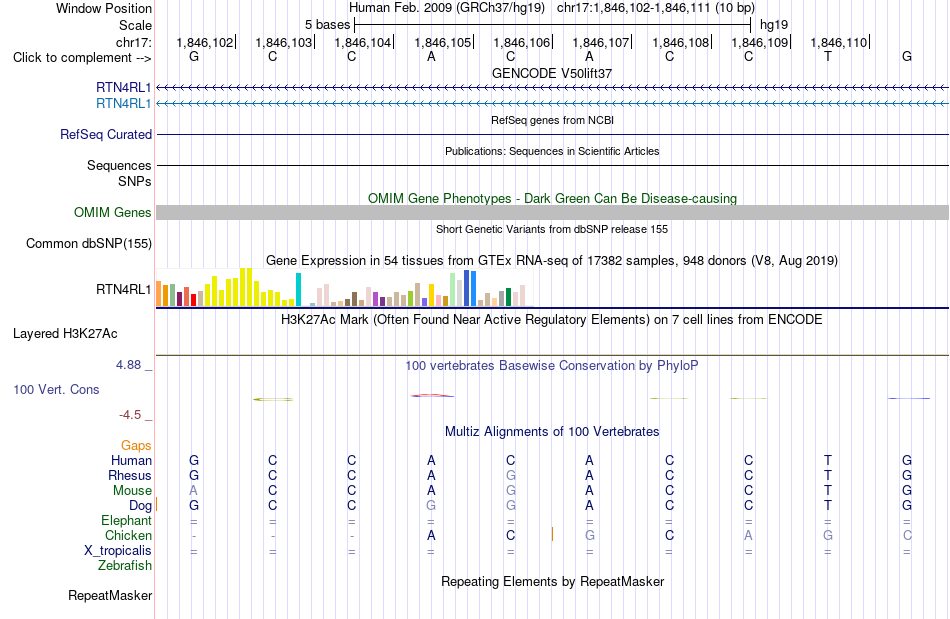Select the Human alignment row label
Image resolution: width=950 pixels, height=619 pixels.
coord(131,460)
